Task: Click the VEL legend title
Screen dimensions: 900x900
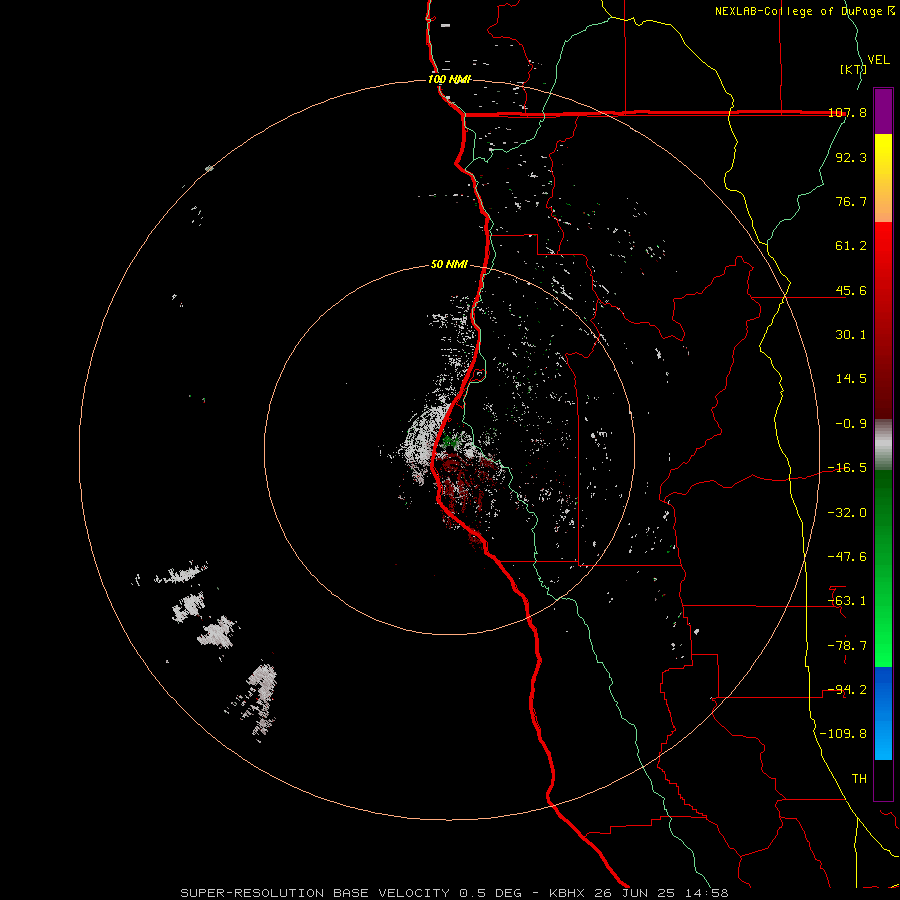Action: [x=879, y=60]
